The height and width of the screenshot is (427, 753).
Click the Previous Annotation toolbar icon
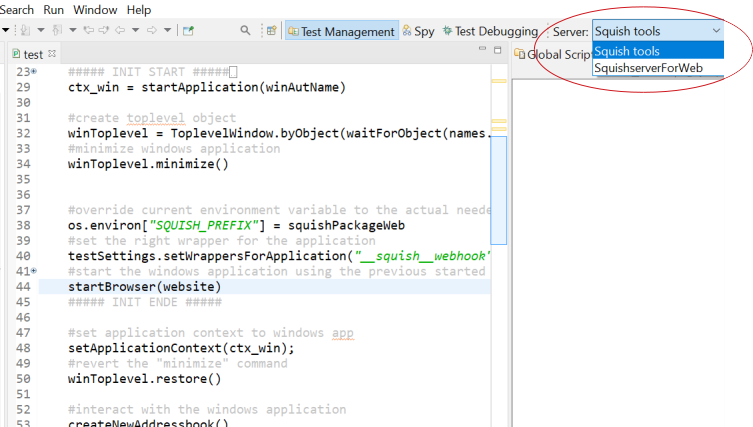point(55,31)
